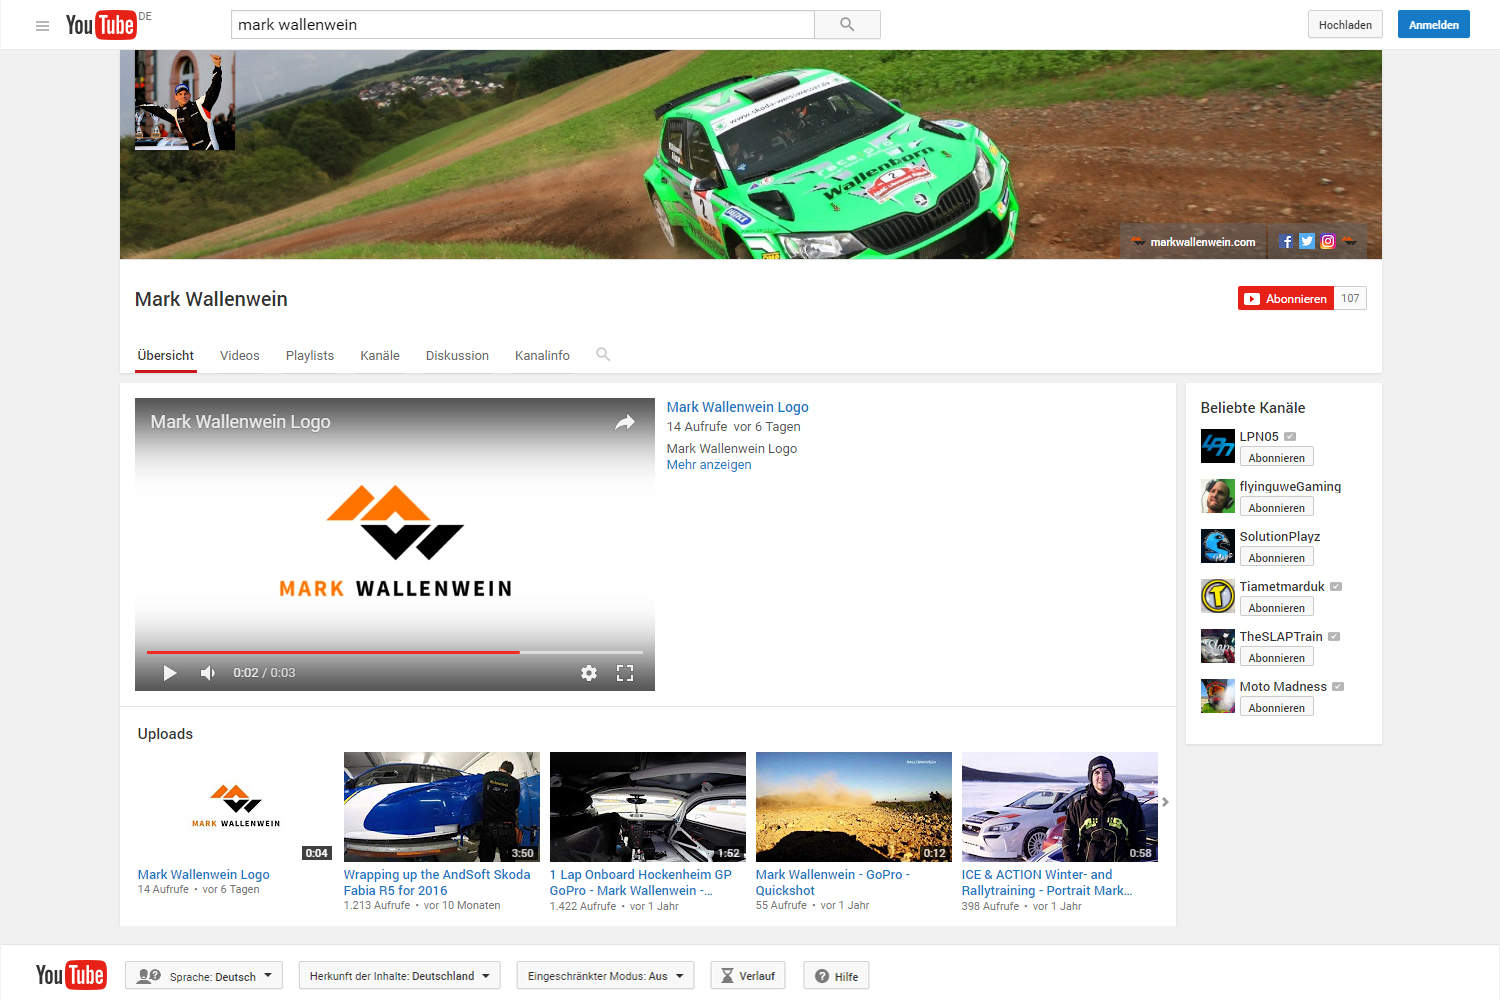Open Tiametmarduk channel avatar
This screenshot has width=1500, height=1000.
coord(1217,596)
